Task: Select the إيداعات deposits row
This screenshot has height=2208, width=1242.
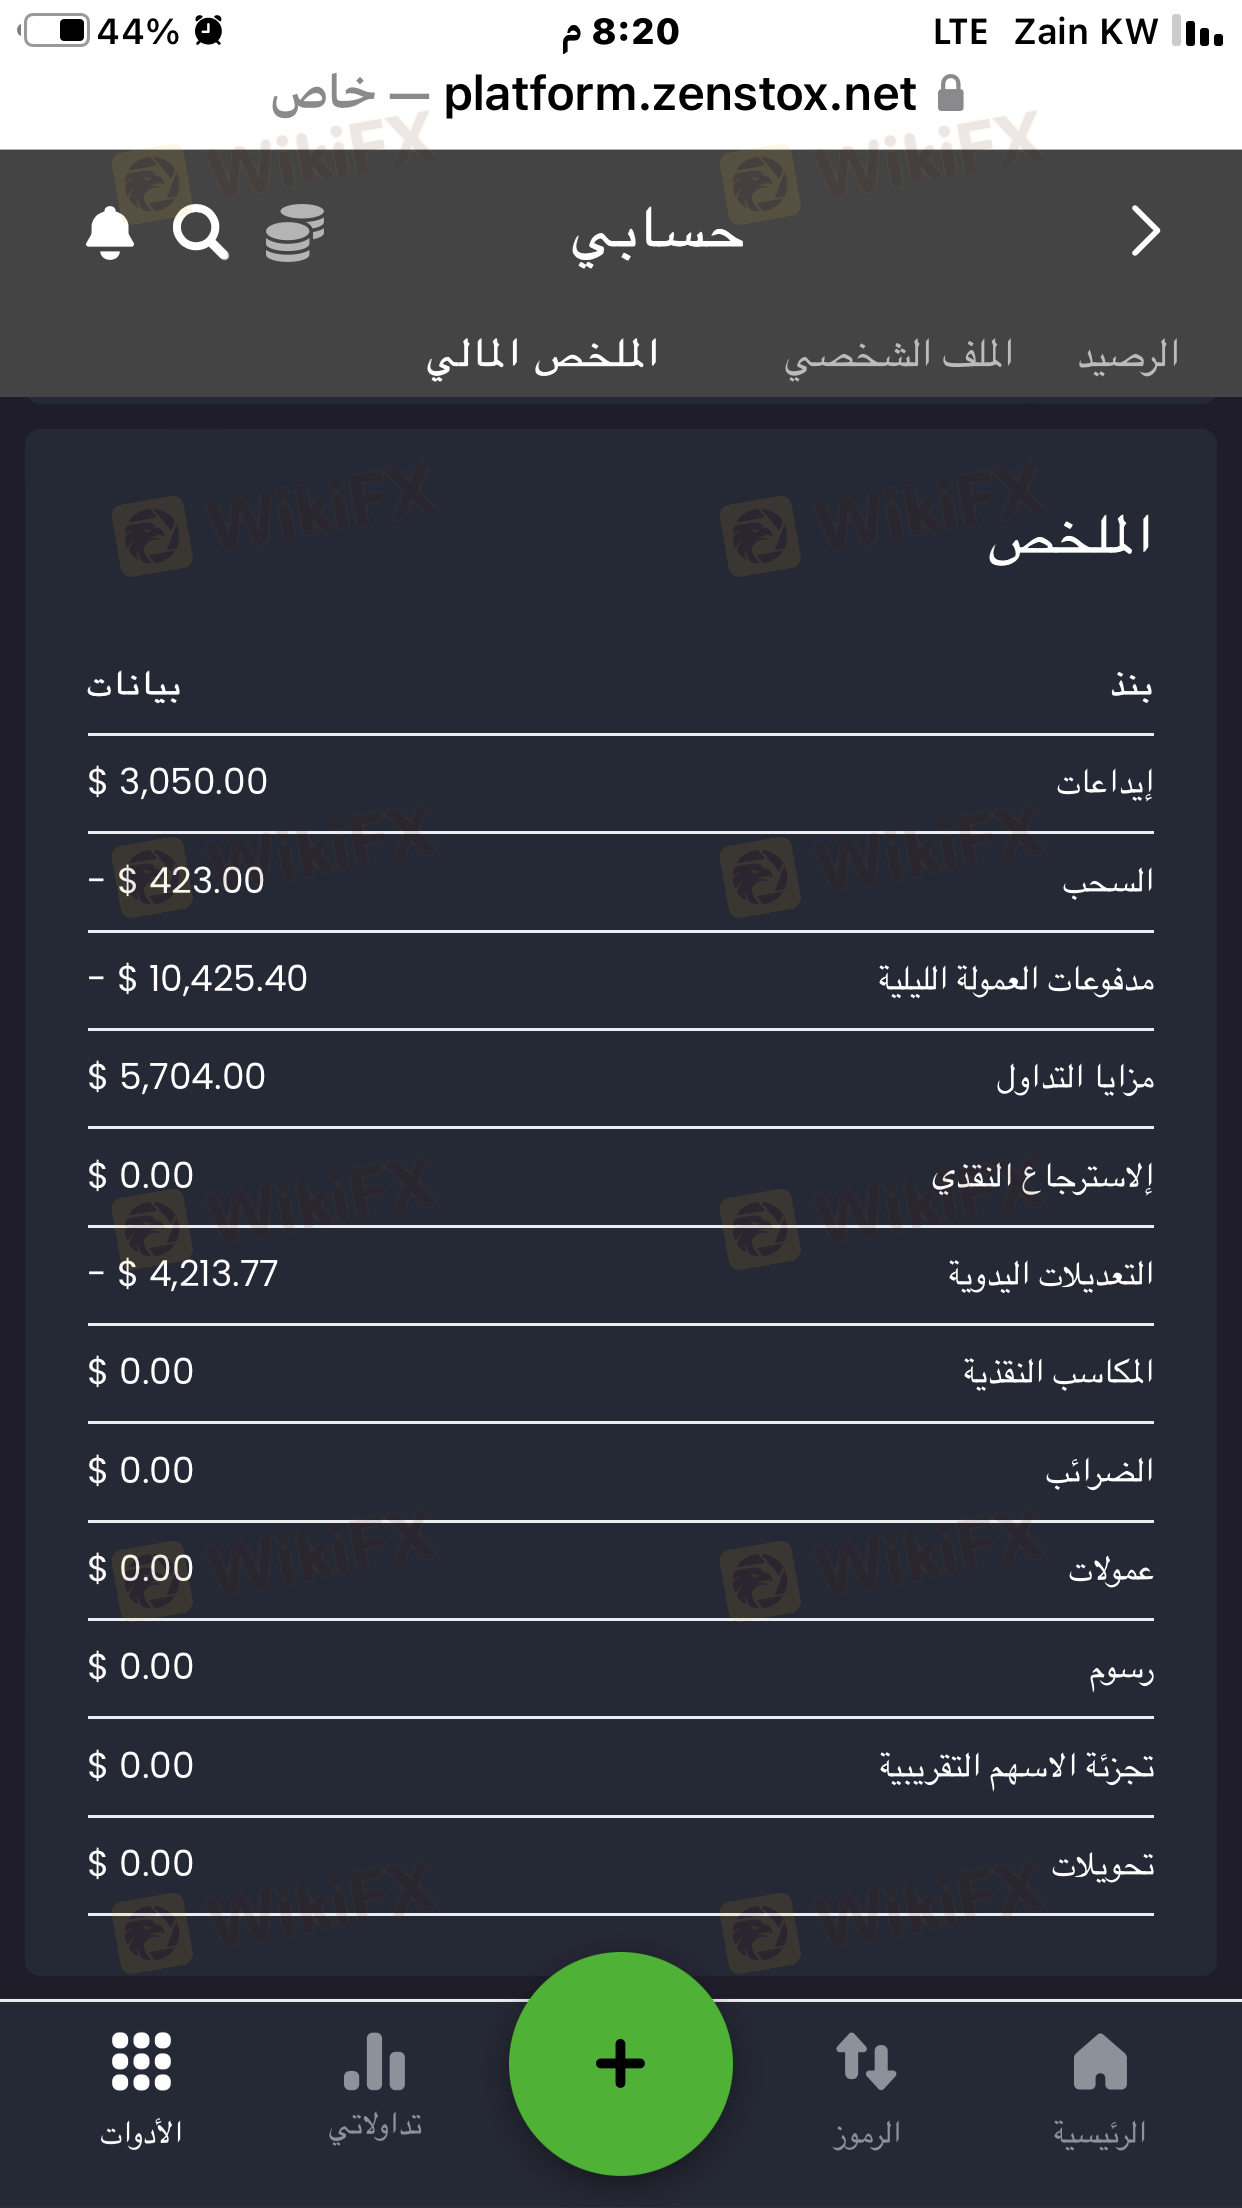Action: [621, 783]
